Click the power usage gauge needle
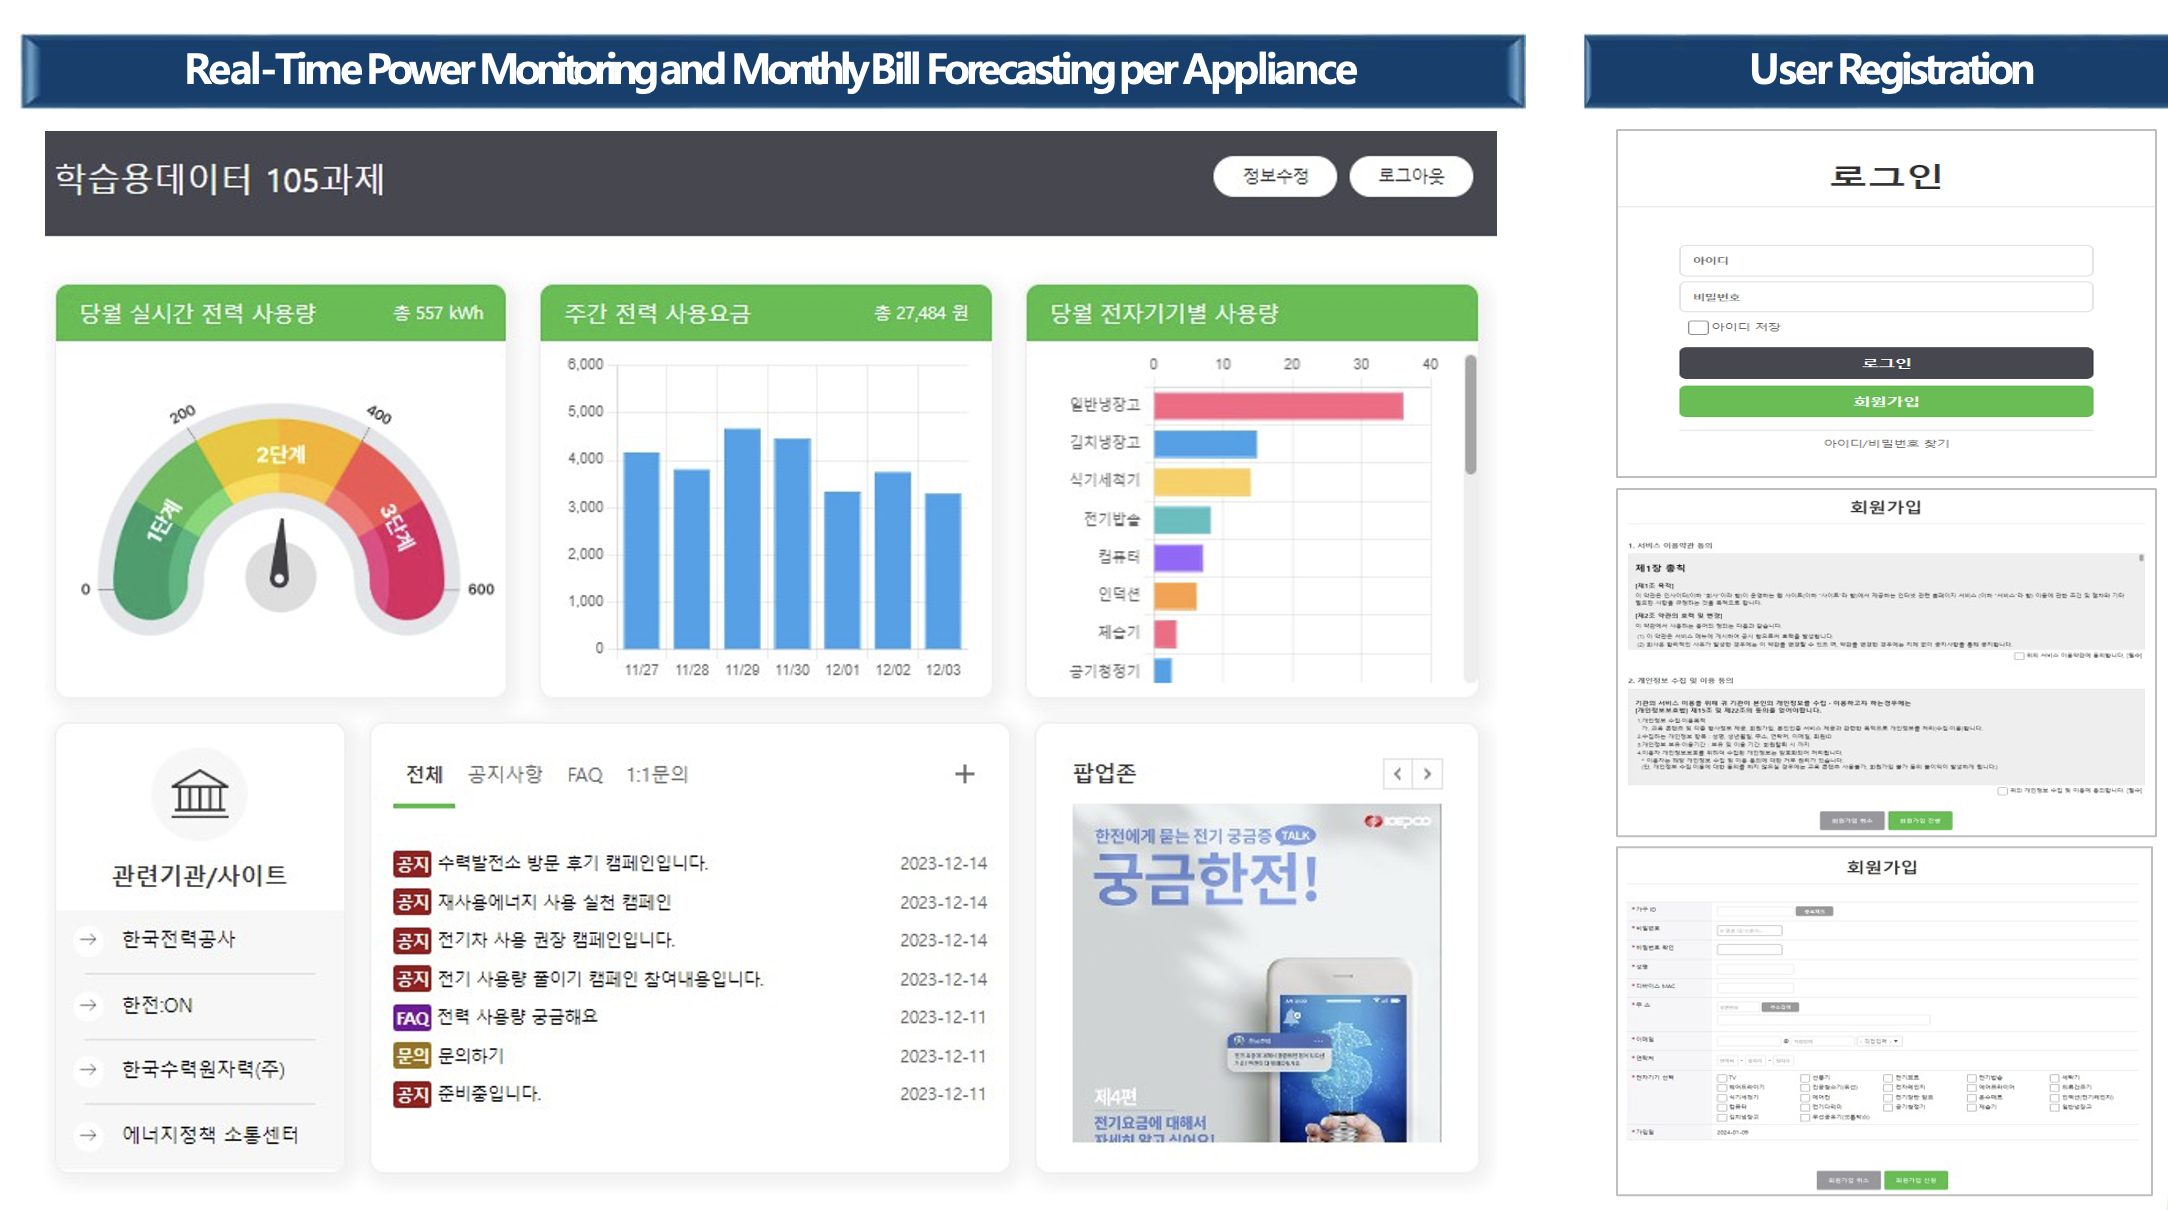 point(280,553)
